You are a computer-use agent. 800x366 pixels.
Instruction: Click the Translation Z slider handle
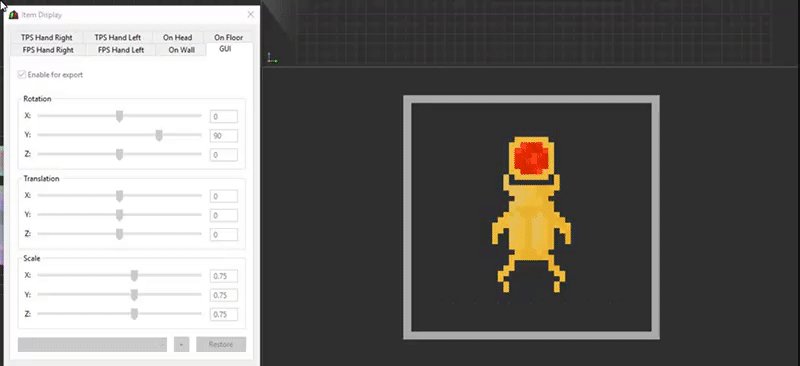click(119, 234)
